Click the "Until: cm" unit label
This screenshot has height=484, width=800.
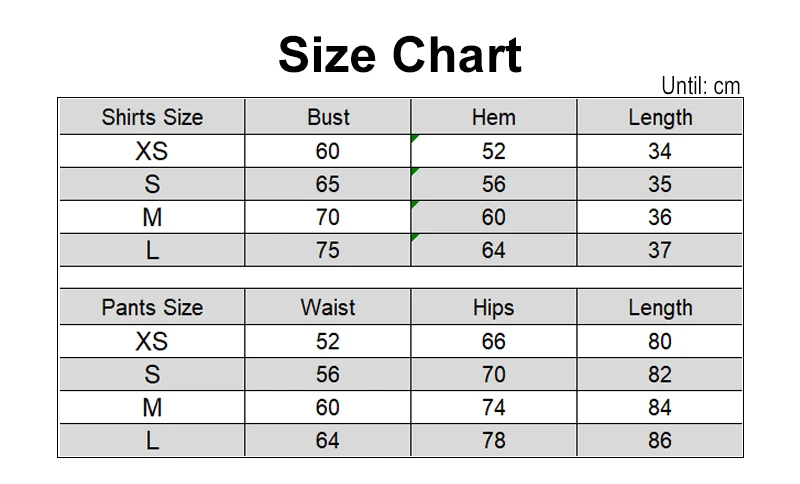701,86
